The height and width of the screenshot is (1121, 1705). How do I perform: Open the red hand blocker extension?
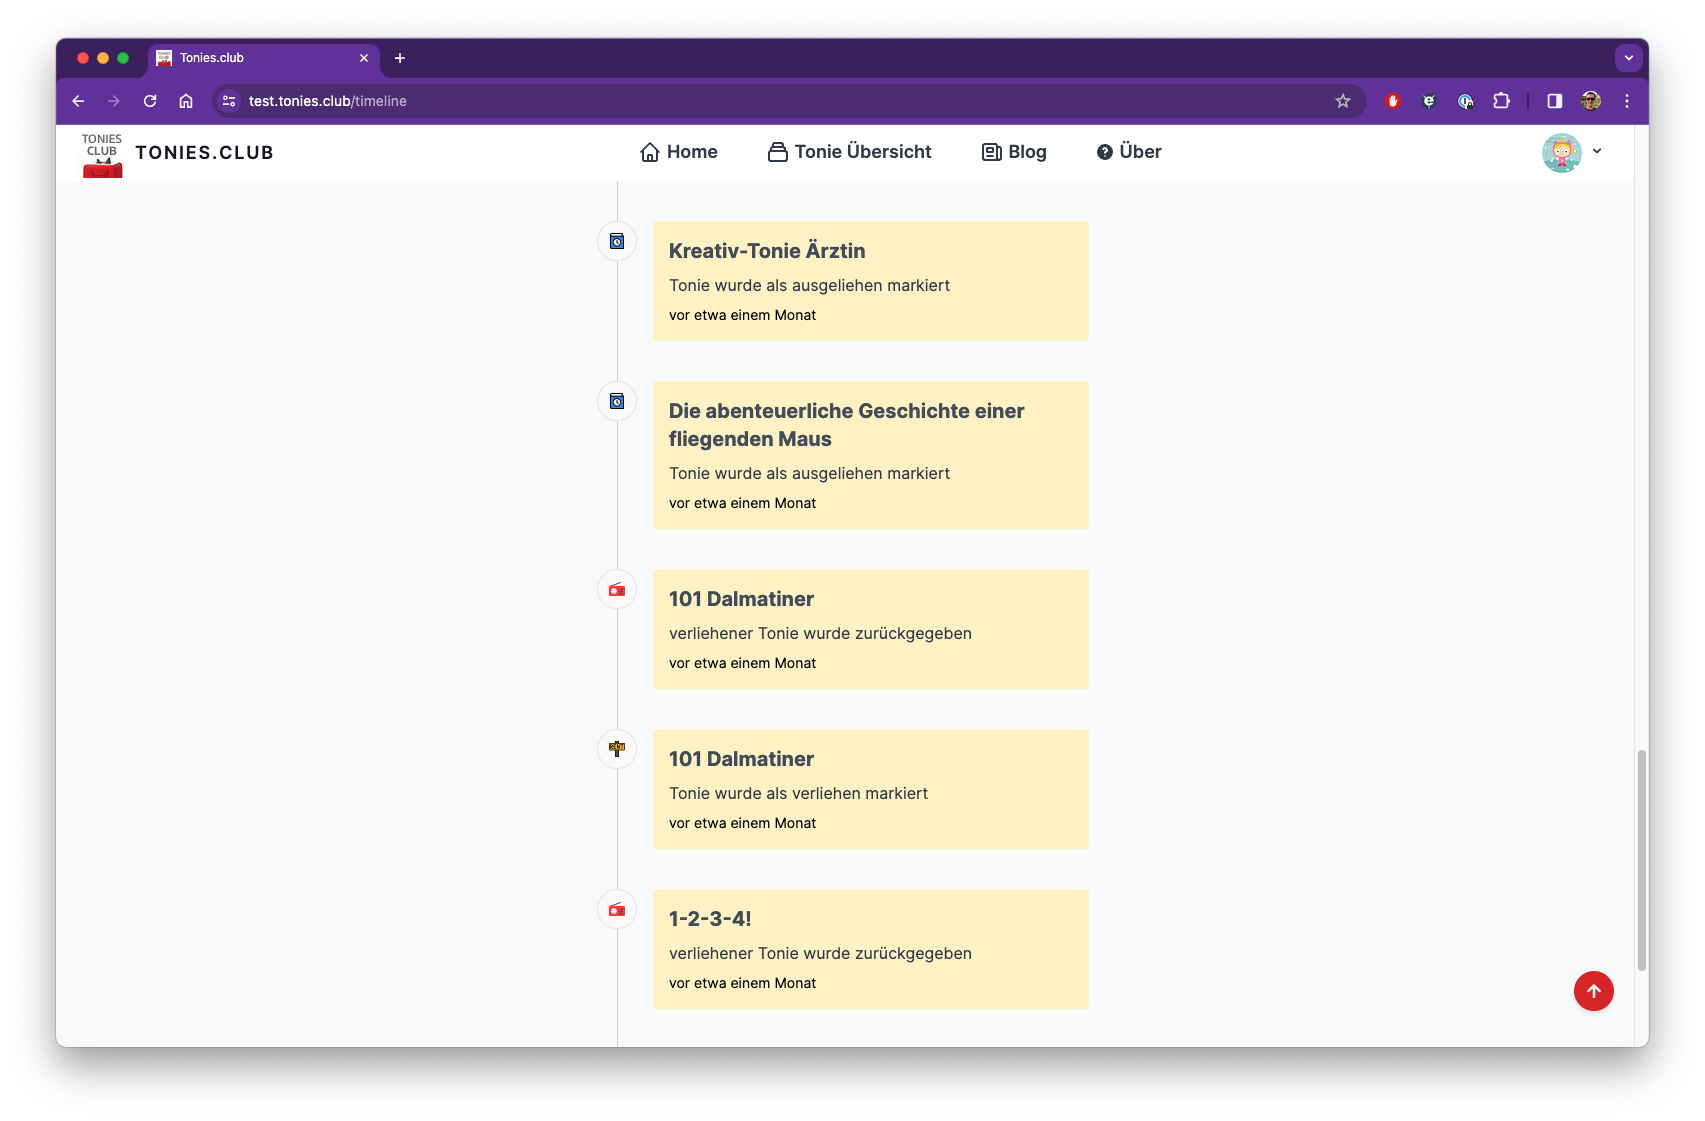click(x=1393, y=101)
